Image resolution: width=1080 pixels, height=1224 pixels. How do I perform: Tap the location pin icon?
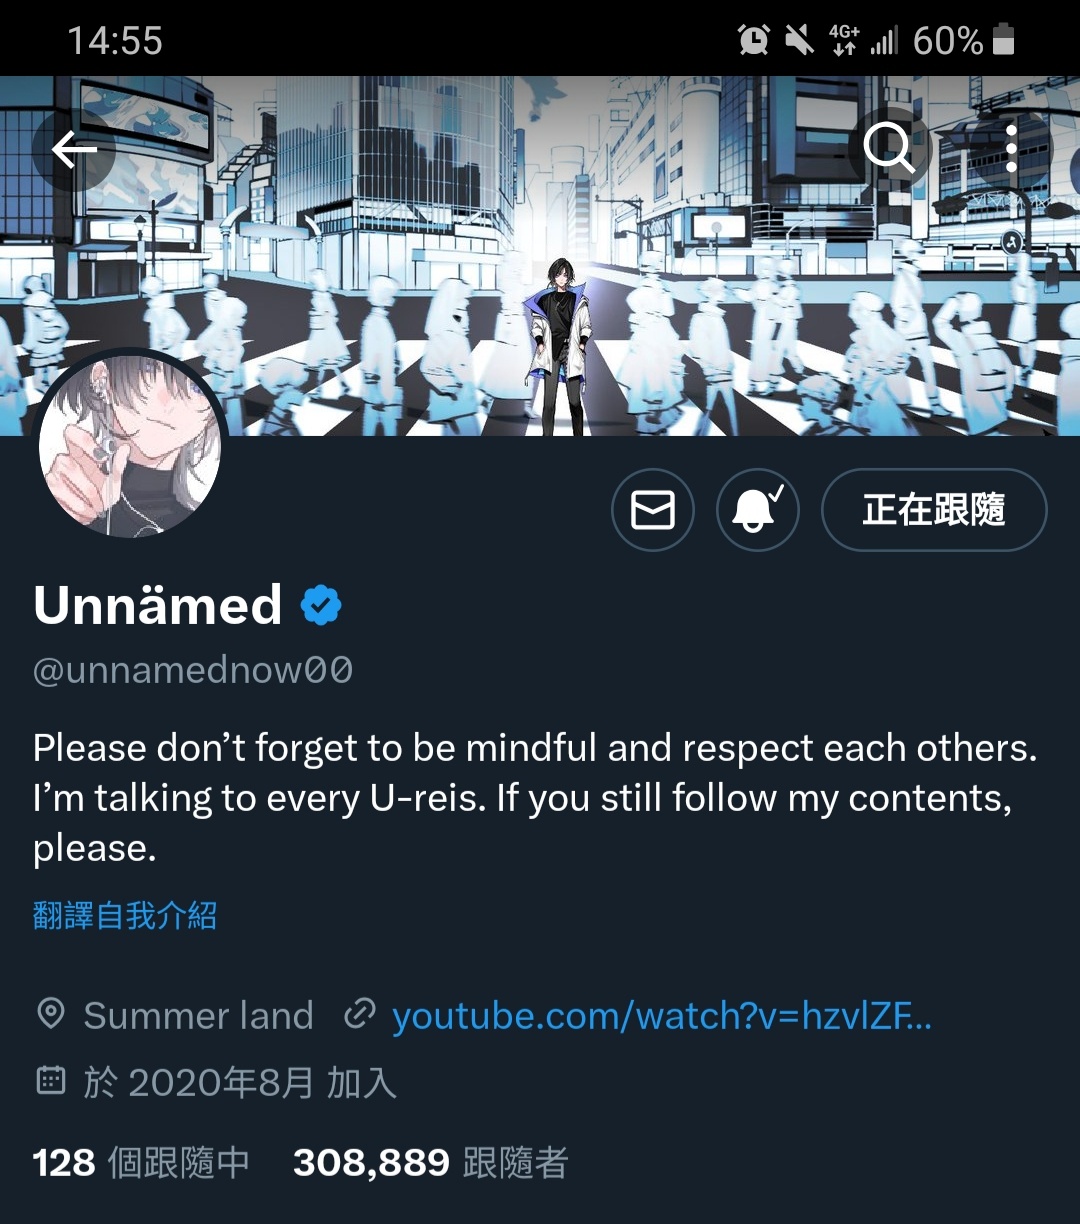[50, 1015]
